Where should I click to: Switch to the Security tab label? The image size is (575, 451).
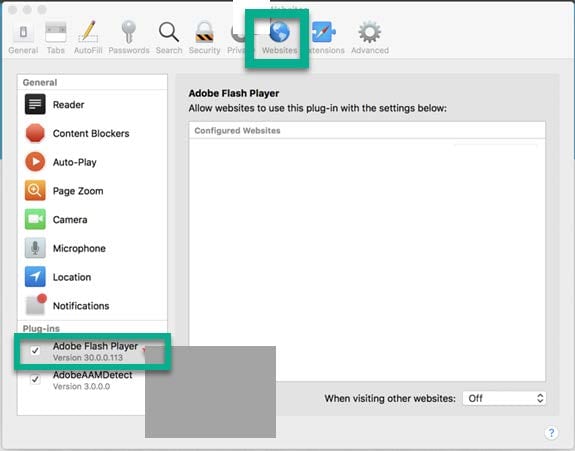204,50
